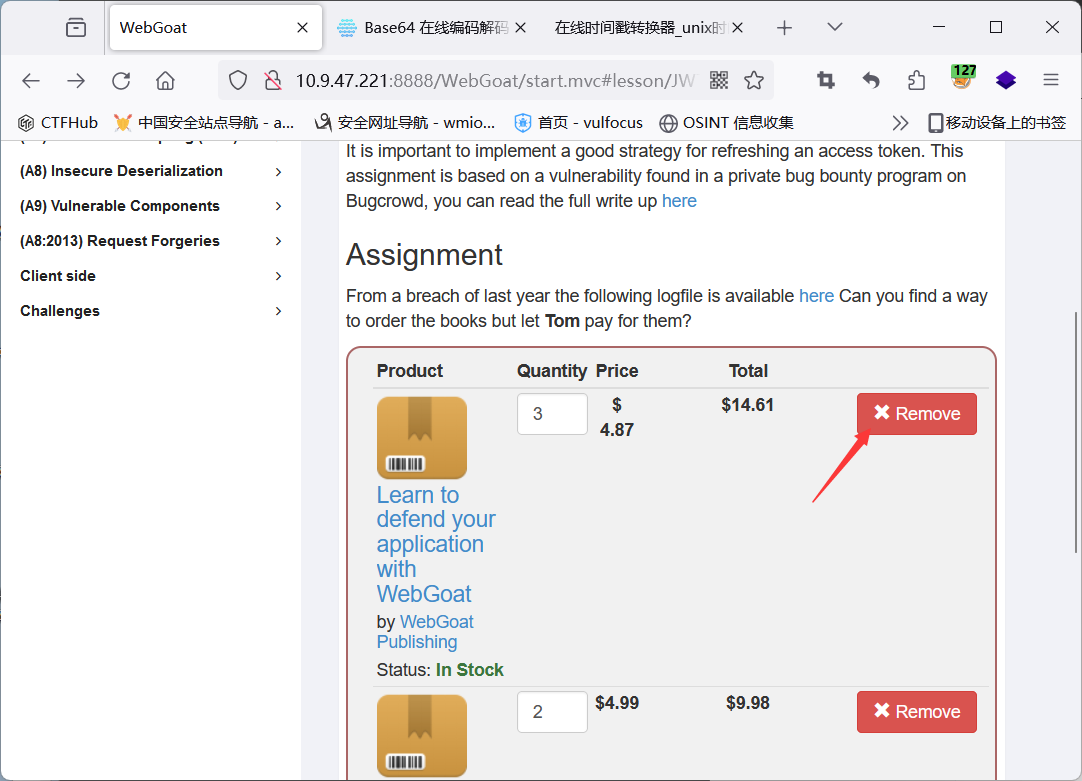Image resolution: width=1082 pixels, height=781 pixels.
Task: Open the extension with 127 badge
Action: pyautogui.click(x=962, y=78)
